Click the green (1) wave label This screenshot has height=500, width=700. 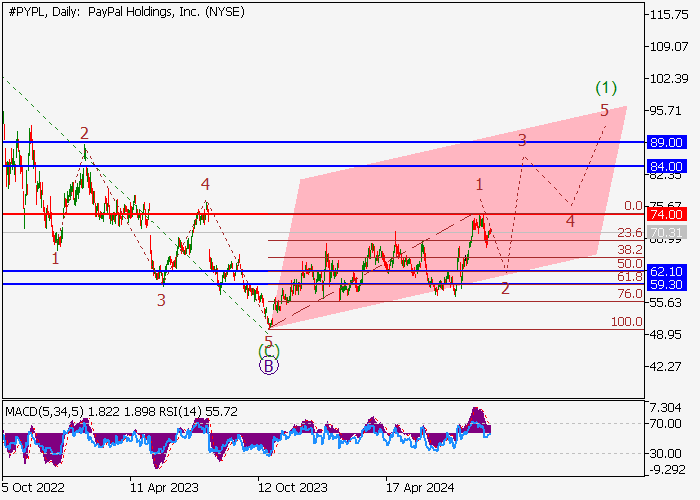point(605,87)
